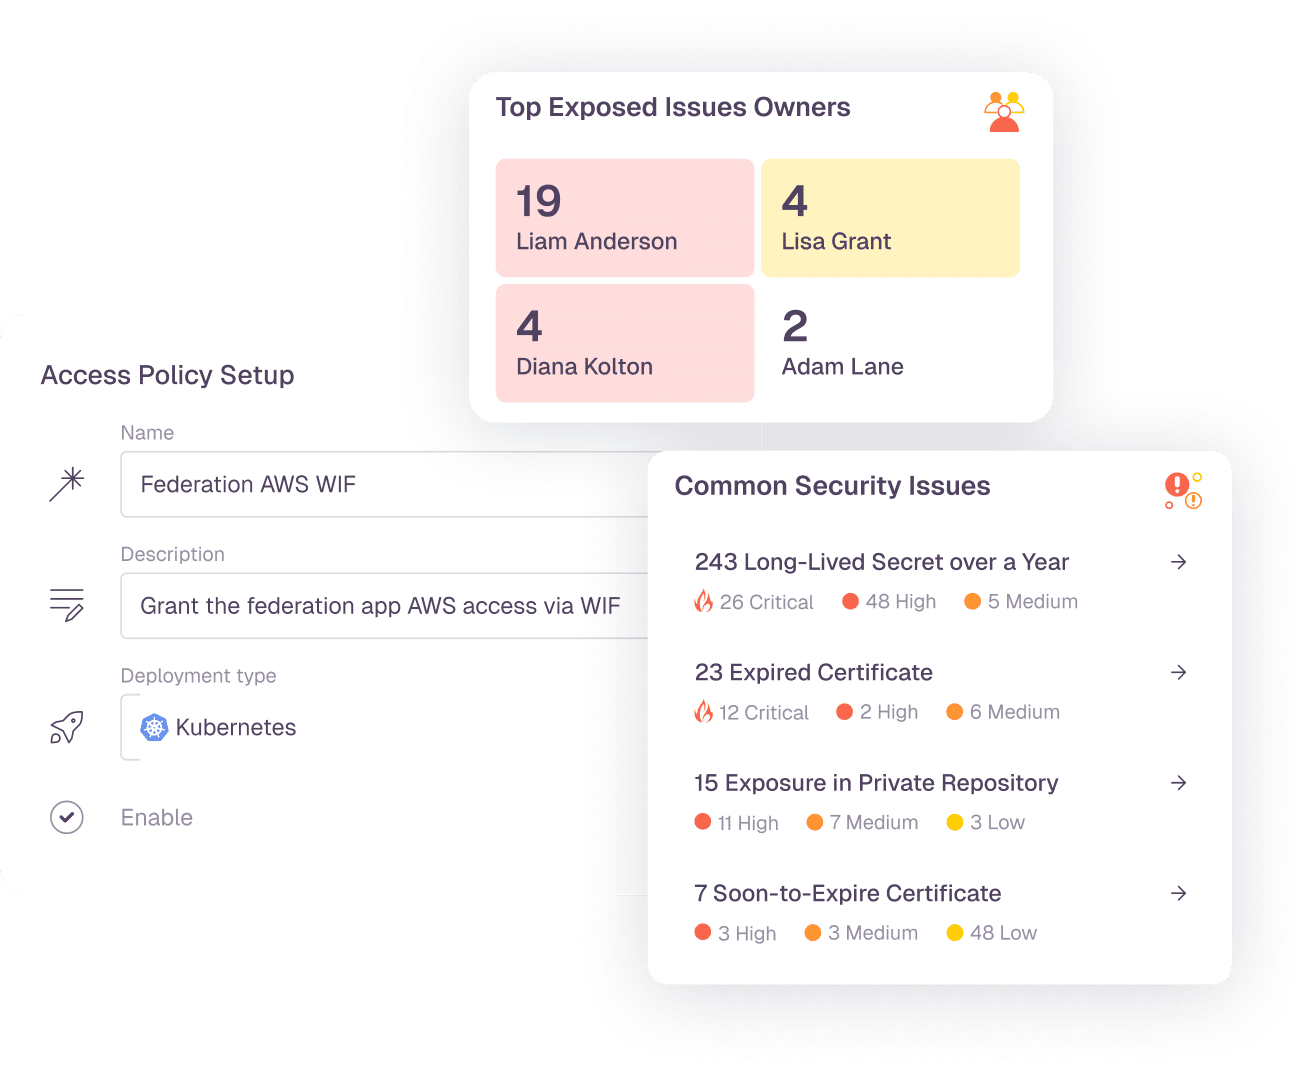Click the rocket icon beside Deployment type
Screen dimensions: 1312x1073
(x=67, y=727)
